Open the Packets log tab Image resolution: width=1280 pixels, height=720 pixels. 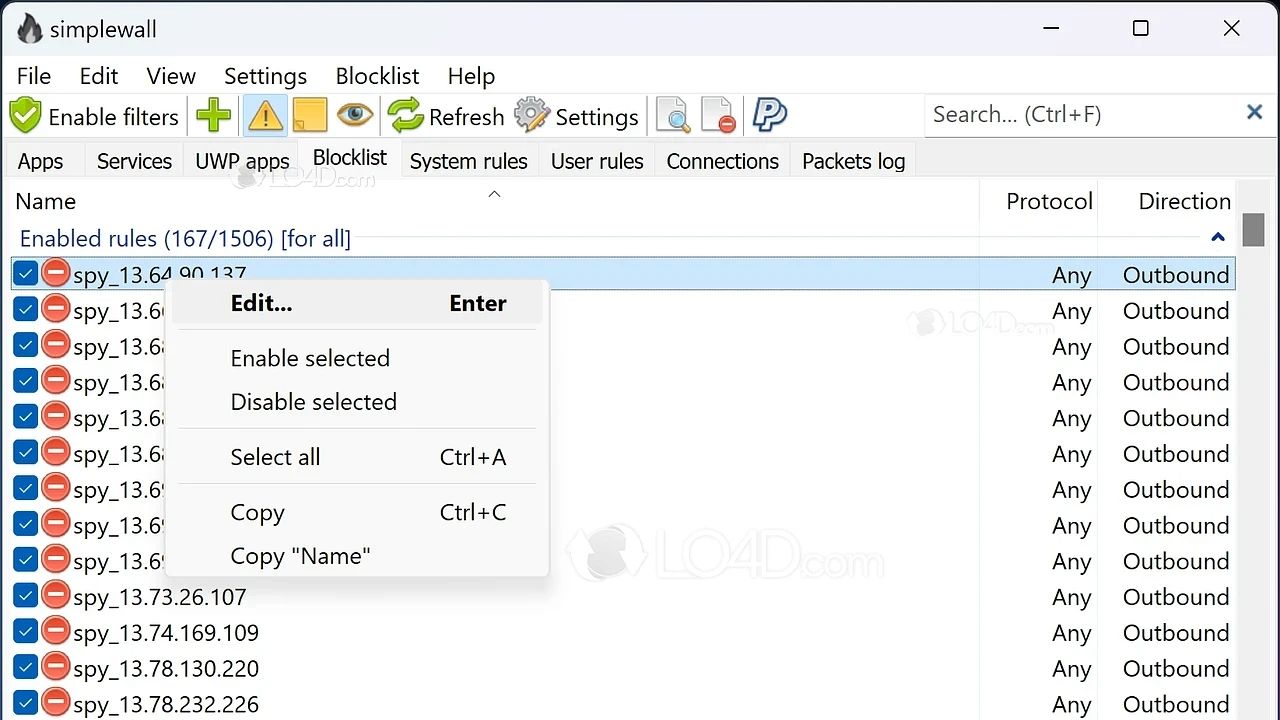coord(853,161)
